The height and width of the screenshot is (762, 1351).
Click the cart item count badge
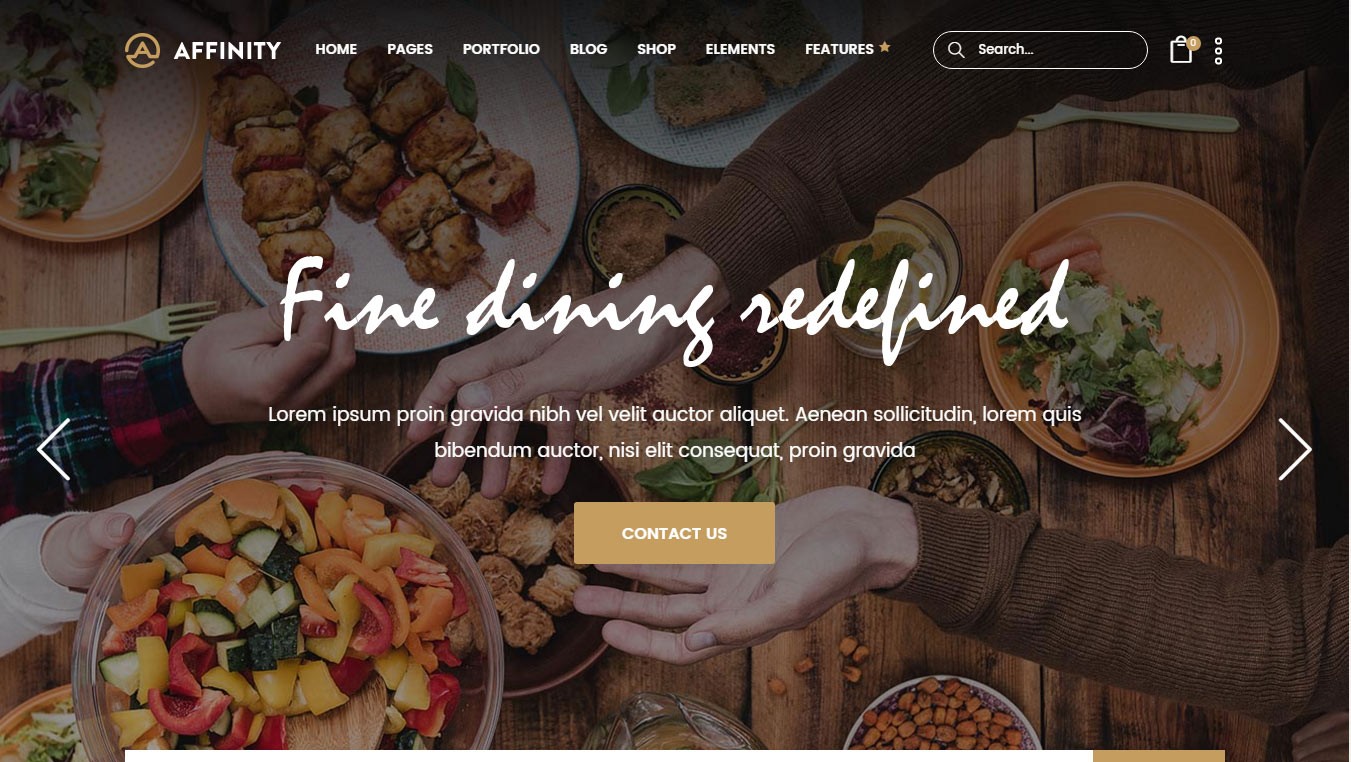point(1193,43)
